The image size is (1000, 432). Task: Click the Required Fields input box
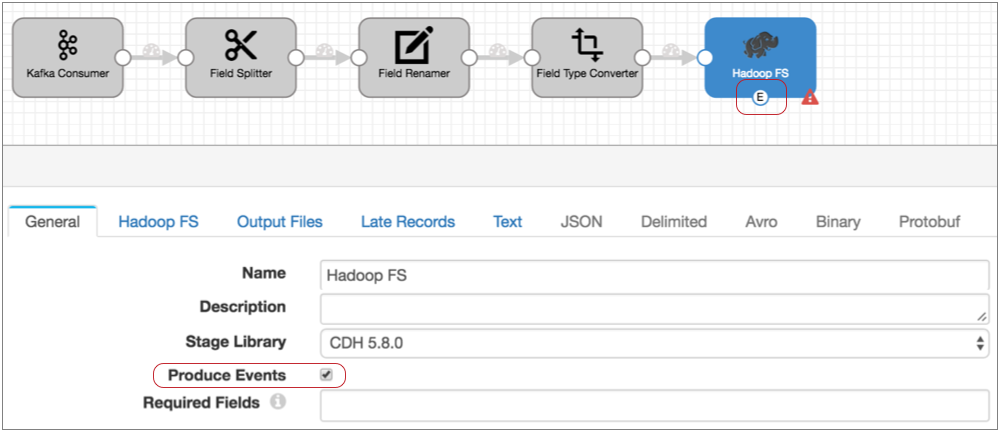(x=654, y=405)
